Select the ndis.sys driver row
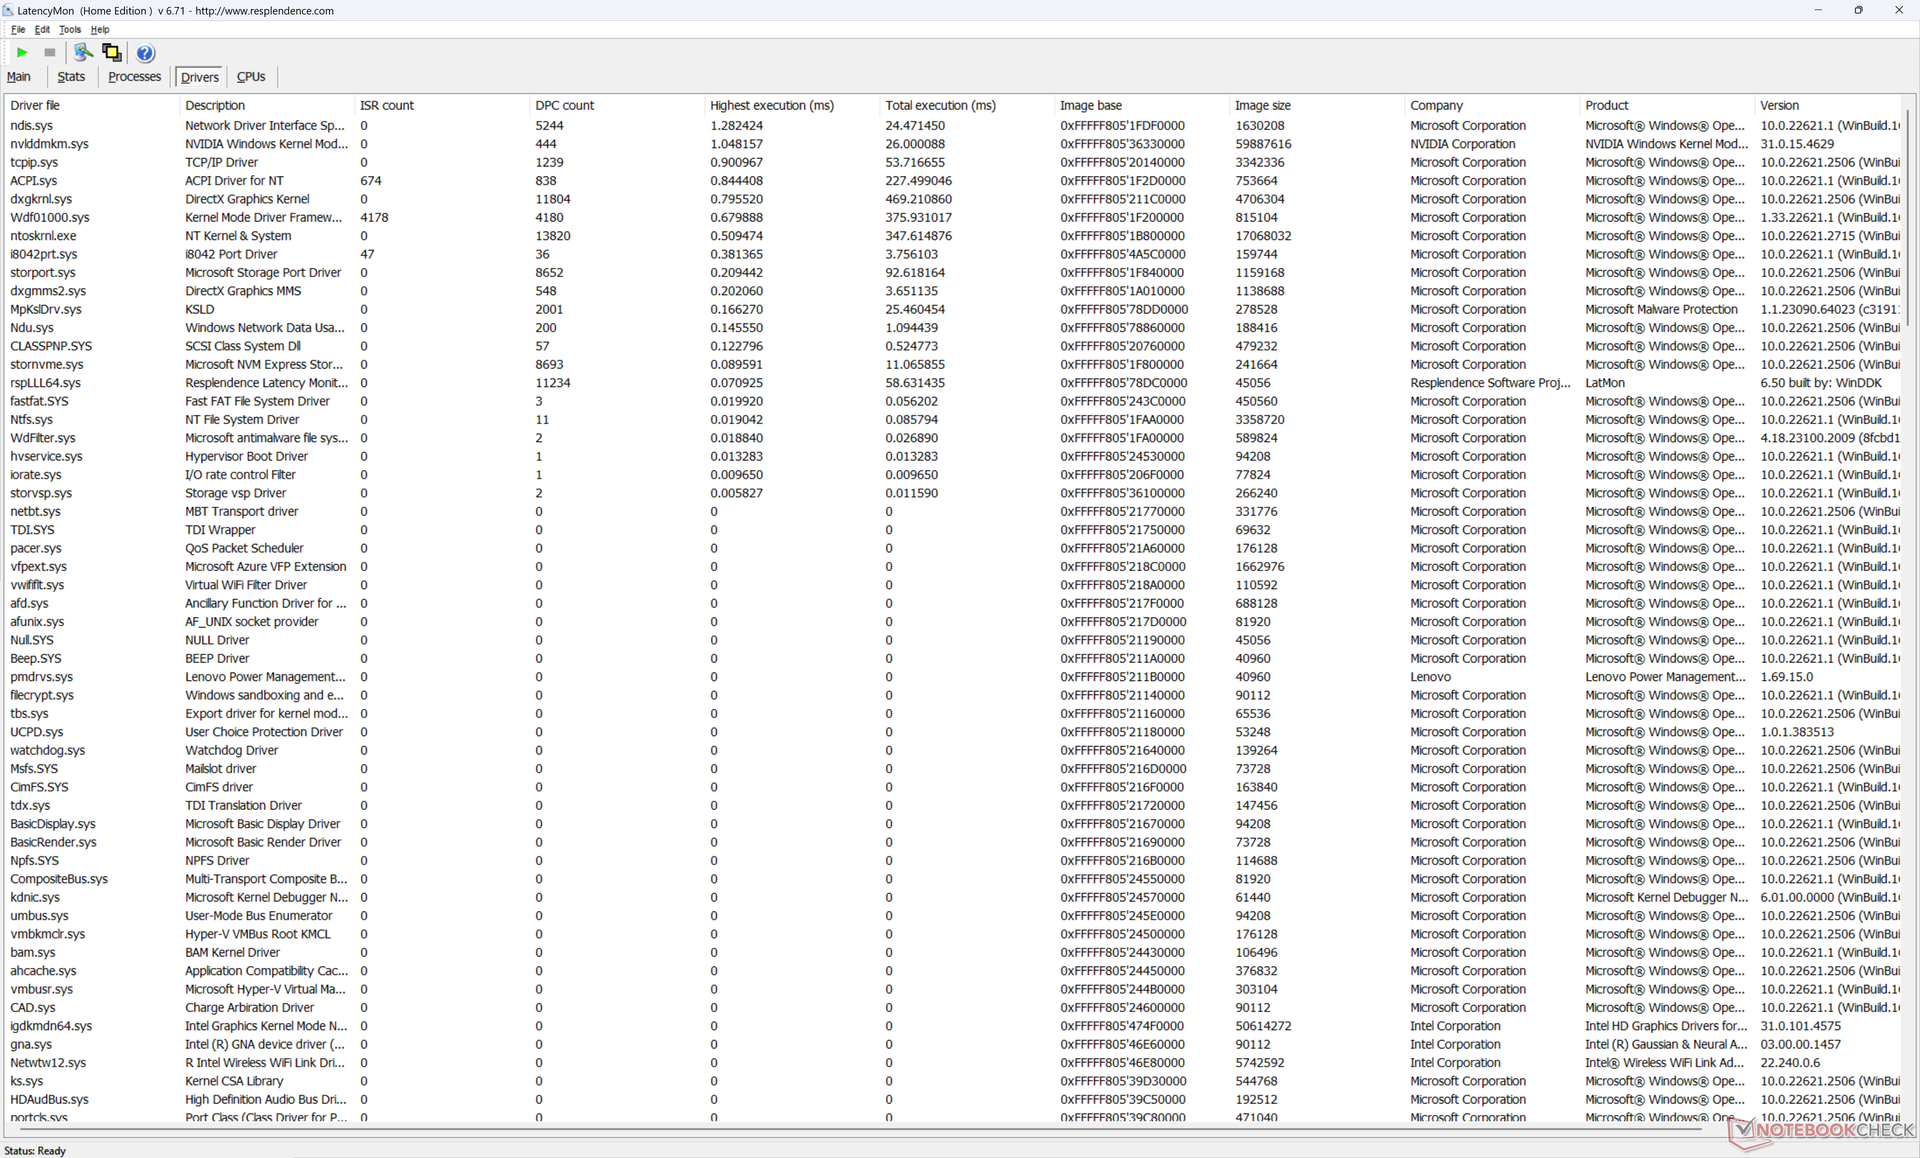 [x=954, y=126]
